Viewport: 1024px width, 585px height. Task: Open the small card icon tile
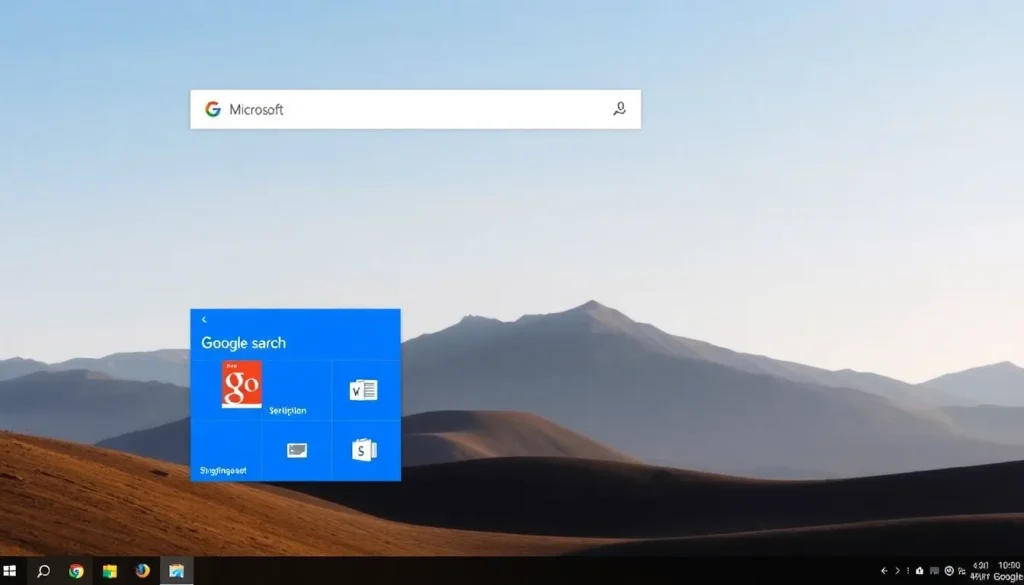[297, 451]
